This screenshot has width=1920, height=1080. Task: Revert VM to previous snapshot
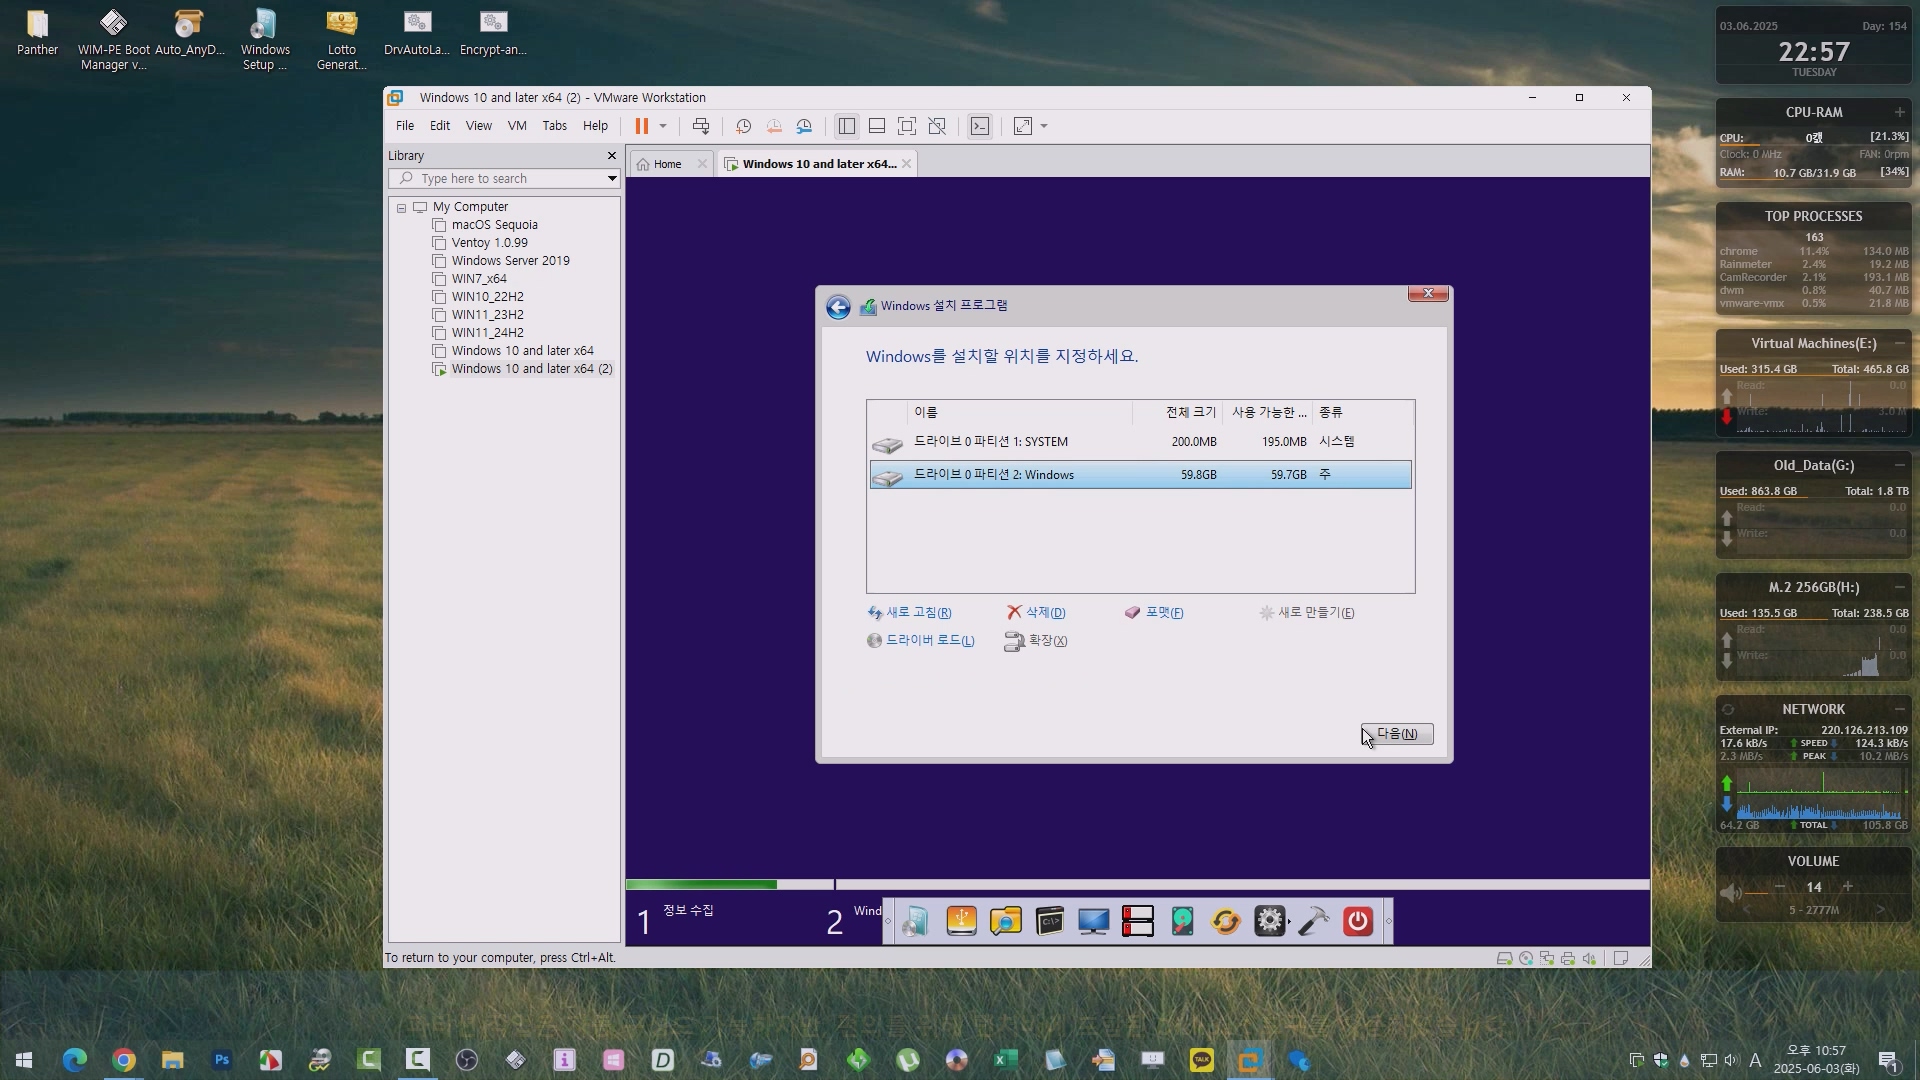(x=774, y=126)
